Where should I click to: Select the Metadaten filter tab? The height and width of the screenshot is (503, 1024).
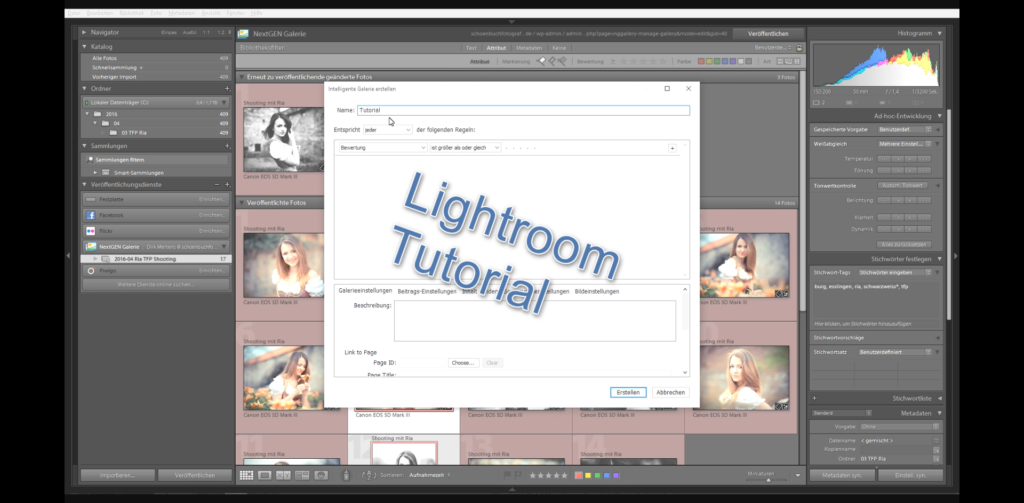tap(528, 48)
